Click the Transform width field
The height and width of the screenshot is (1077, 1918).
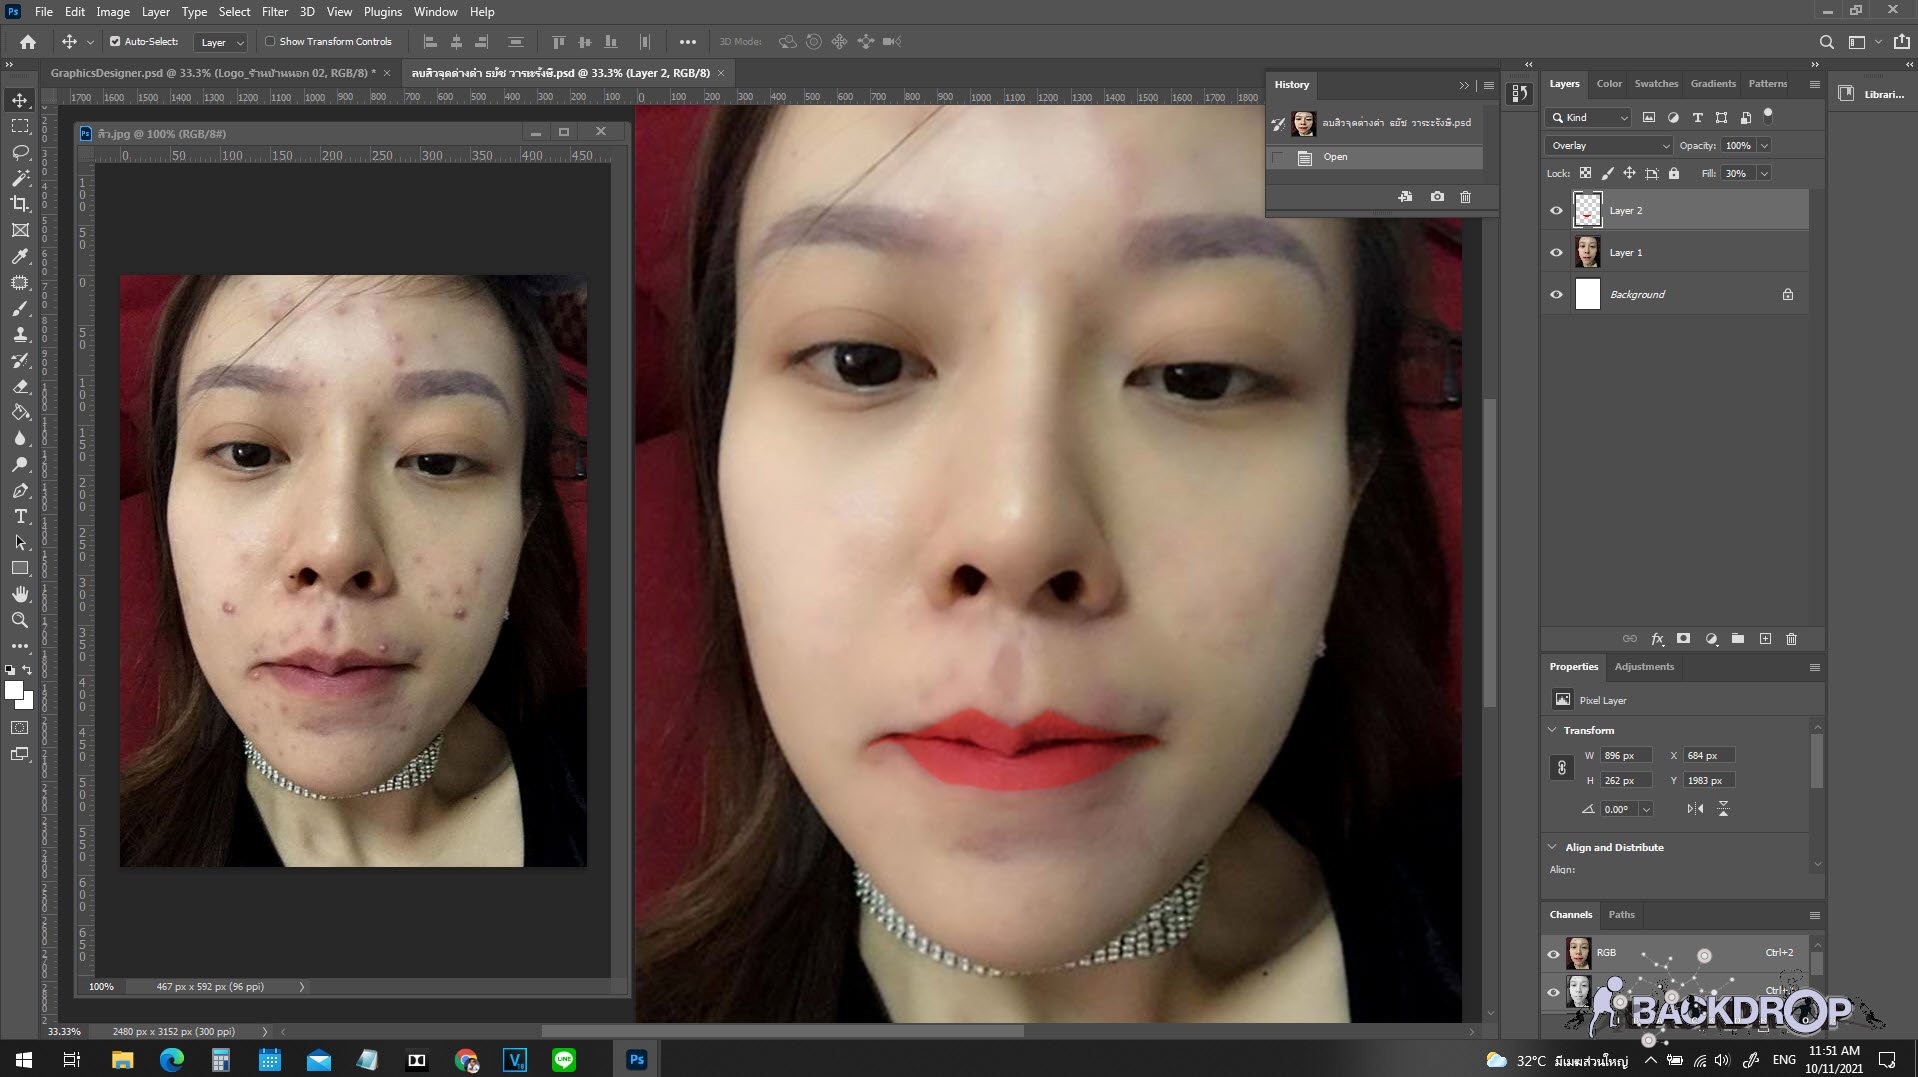(x=1625, y=756)
